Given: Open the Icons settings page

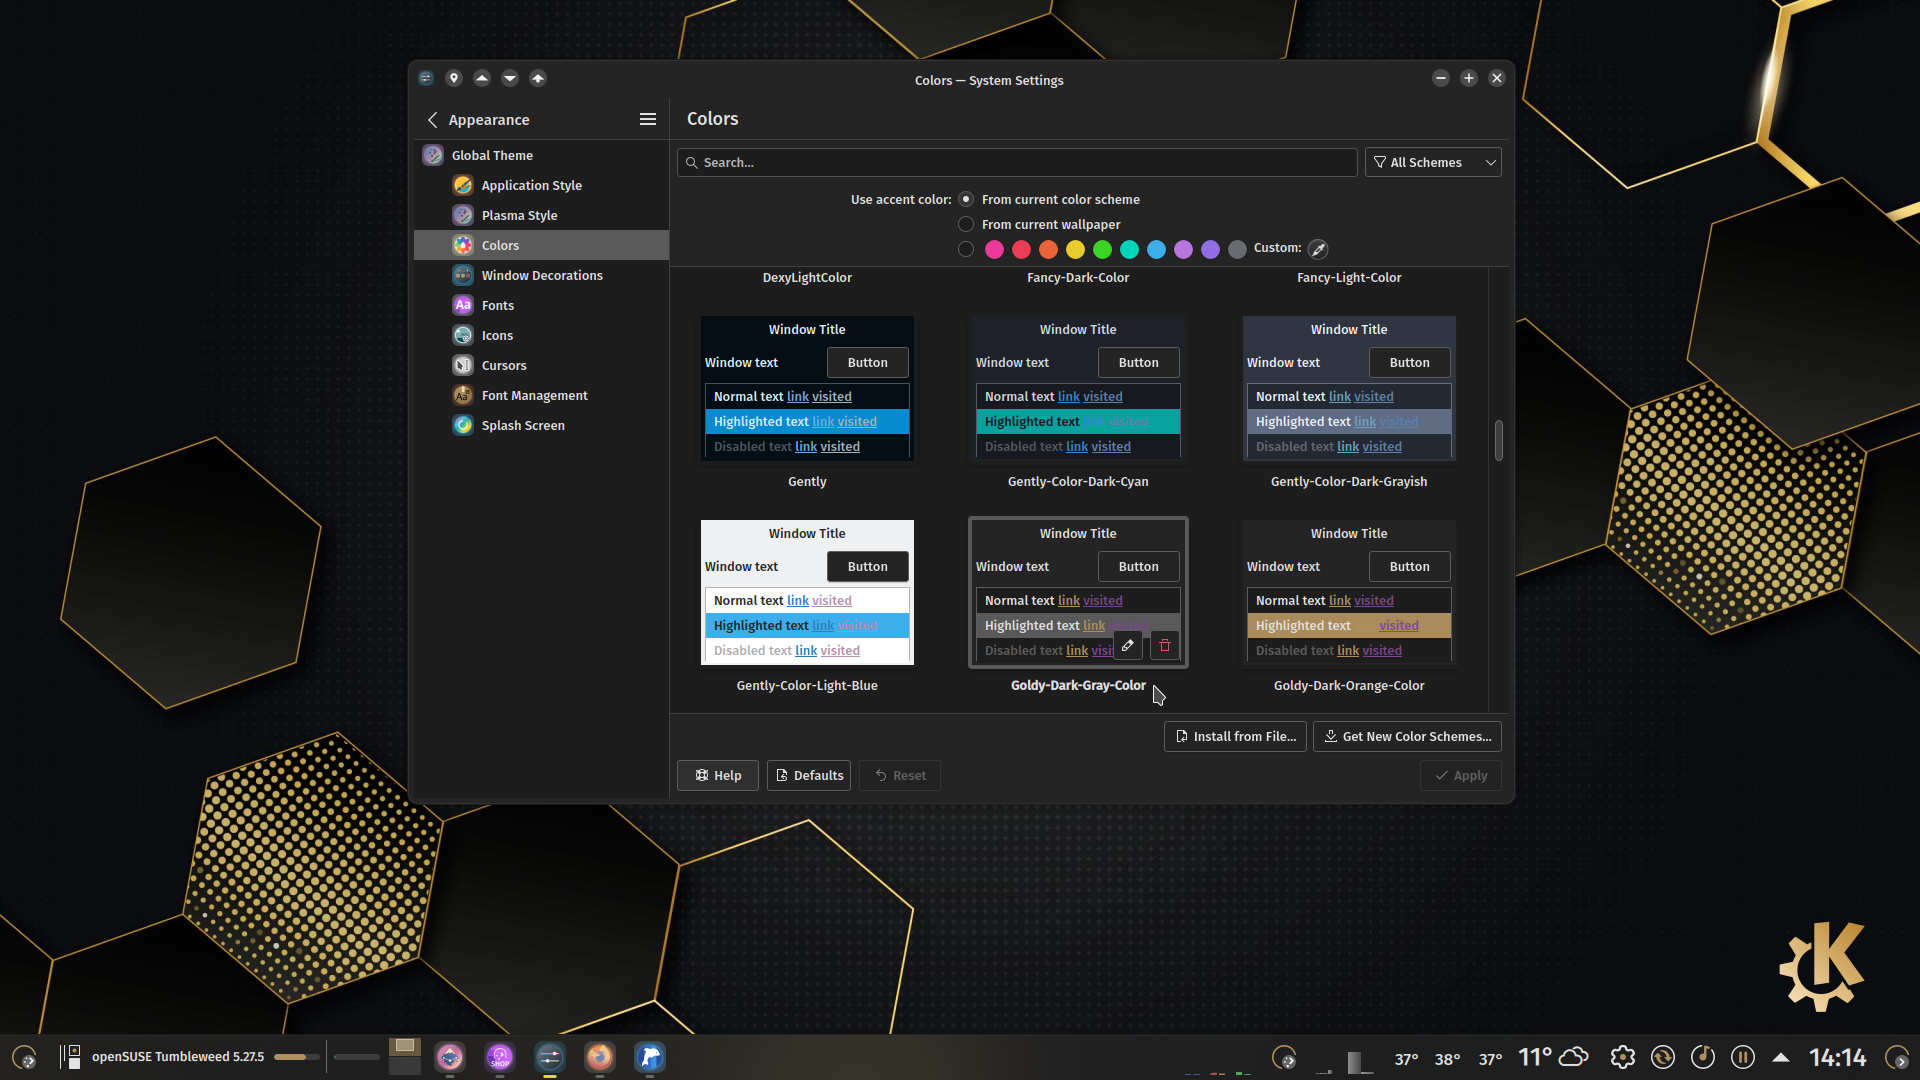Looking at the screenshot, I should coord(541,335).
